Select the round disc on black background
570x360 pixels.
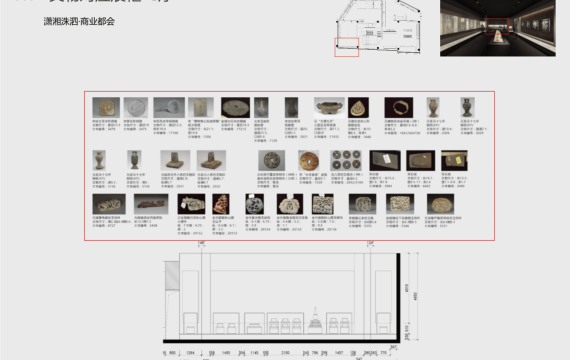236,107
